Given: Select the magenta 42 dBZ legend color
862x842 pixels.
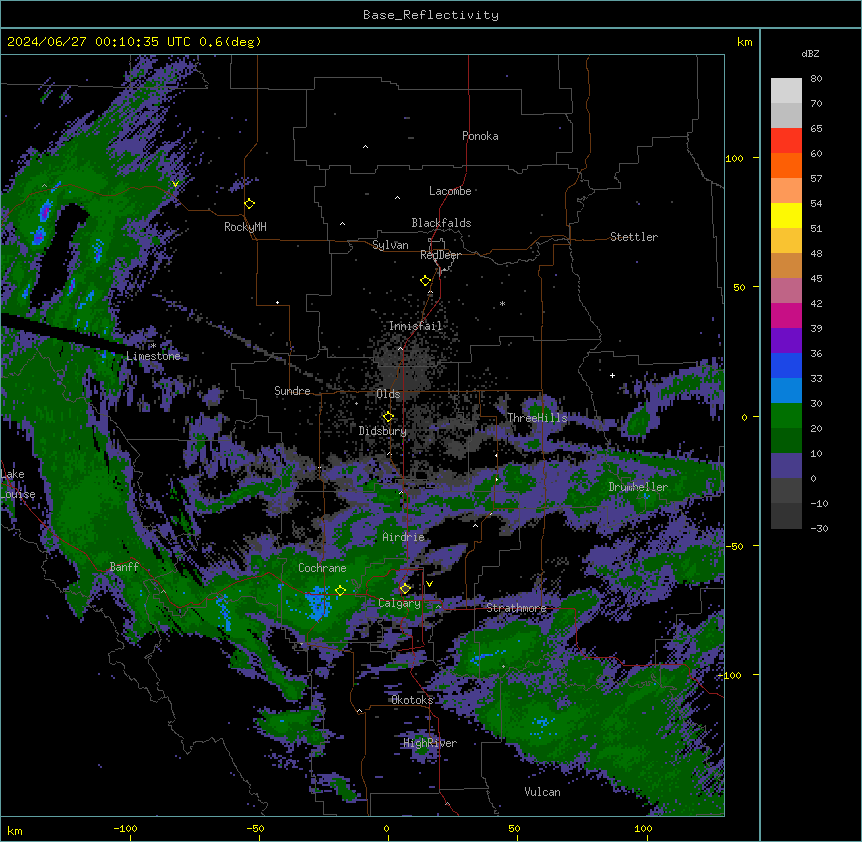Looking at the screenshot, I should (786, 315).
